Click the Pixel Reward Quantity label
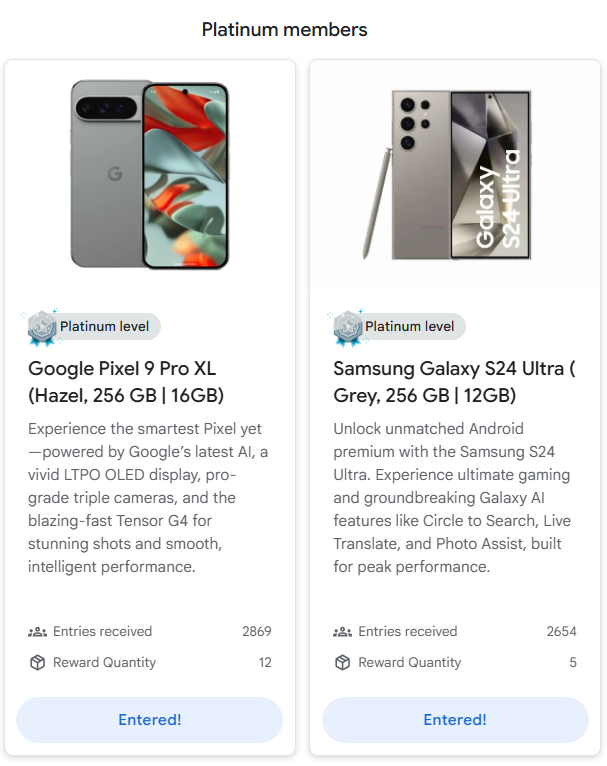The width and height of the screenshot is (607, 766). pyautogui.click(x=104, y=663)
